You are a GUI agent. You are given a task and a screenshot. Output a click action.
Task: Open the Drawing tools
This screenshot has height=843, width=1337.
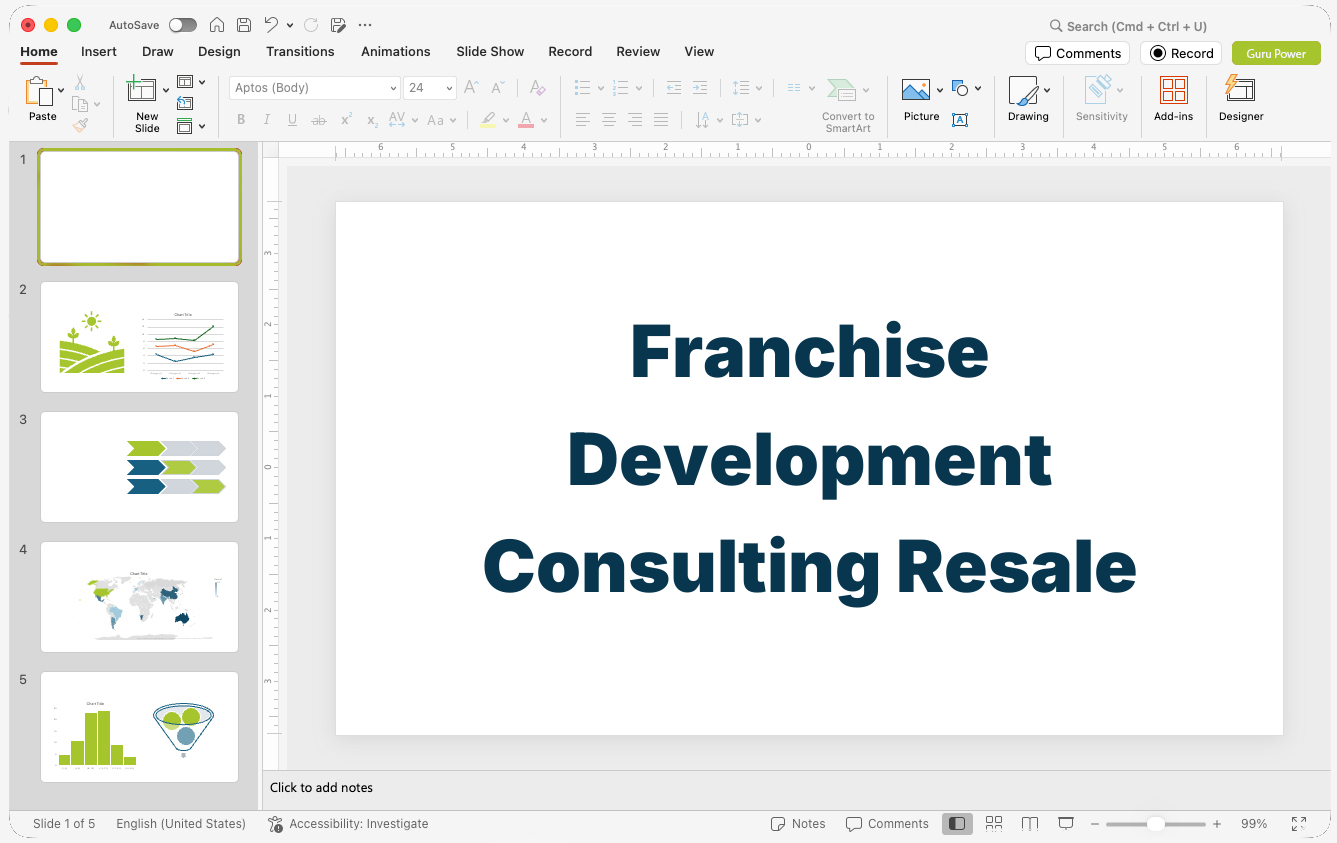click(x=1028, y=99)
